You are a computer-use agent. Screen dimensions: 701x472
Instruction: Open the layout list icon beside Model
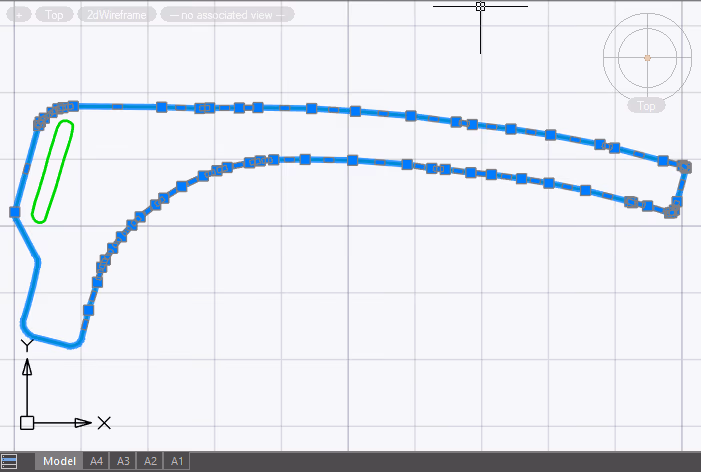[x=9, y=461]
